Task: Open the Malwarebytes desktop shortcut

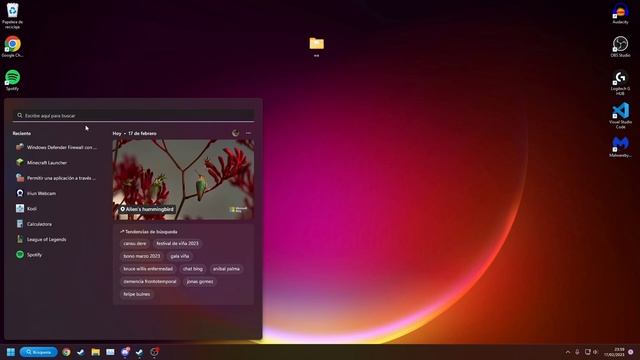Action: tap(620, 147)
